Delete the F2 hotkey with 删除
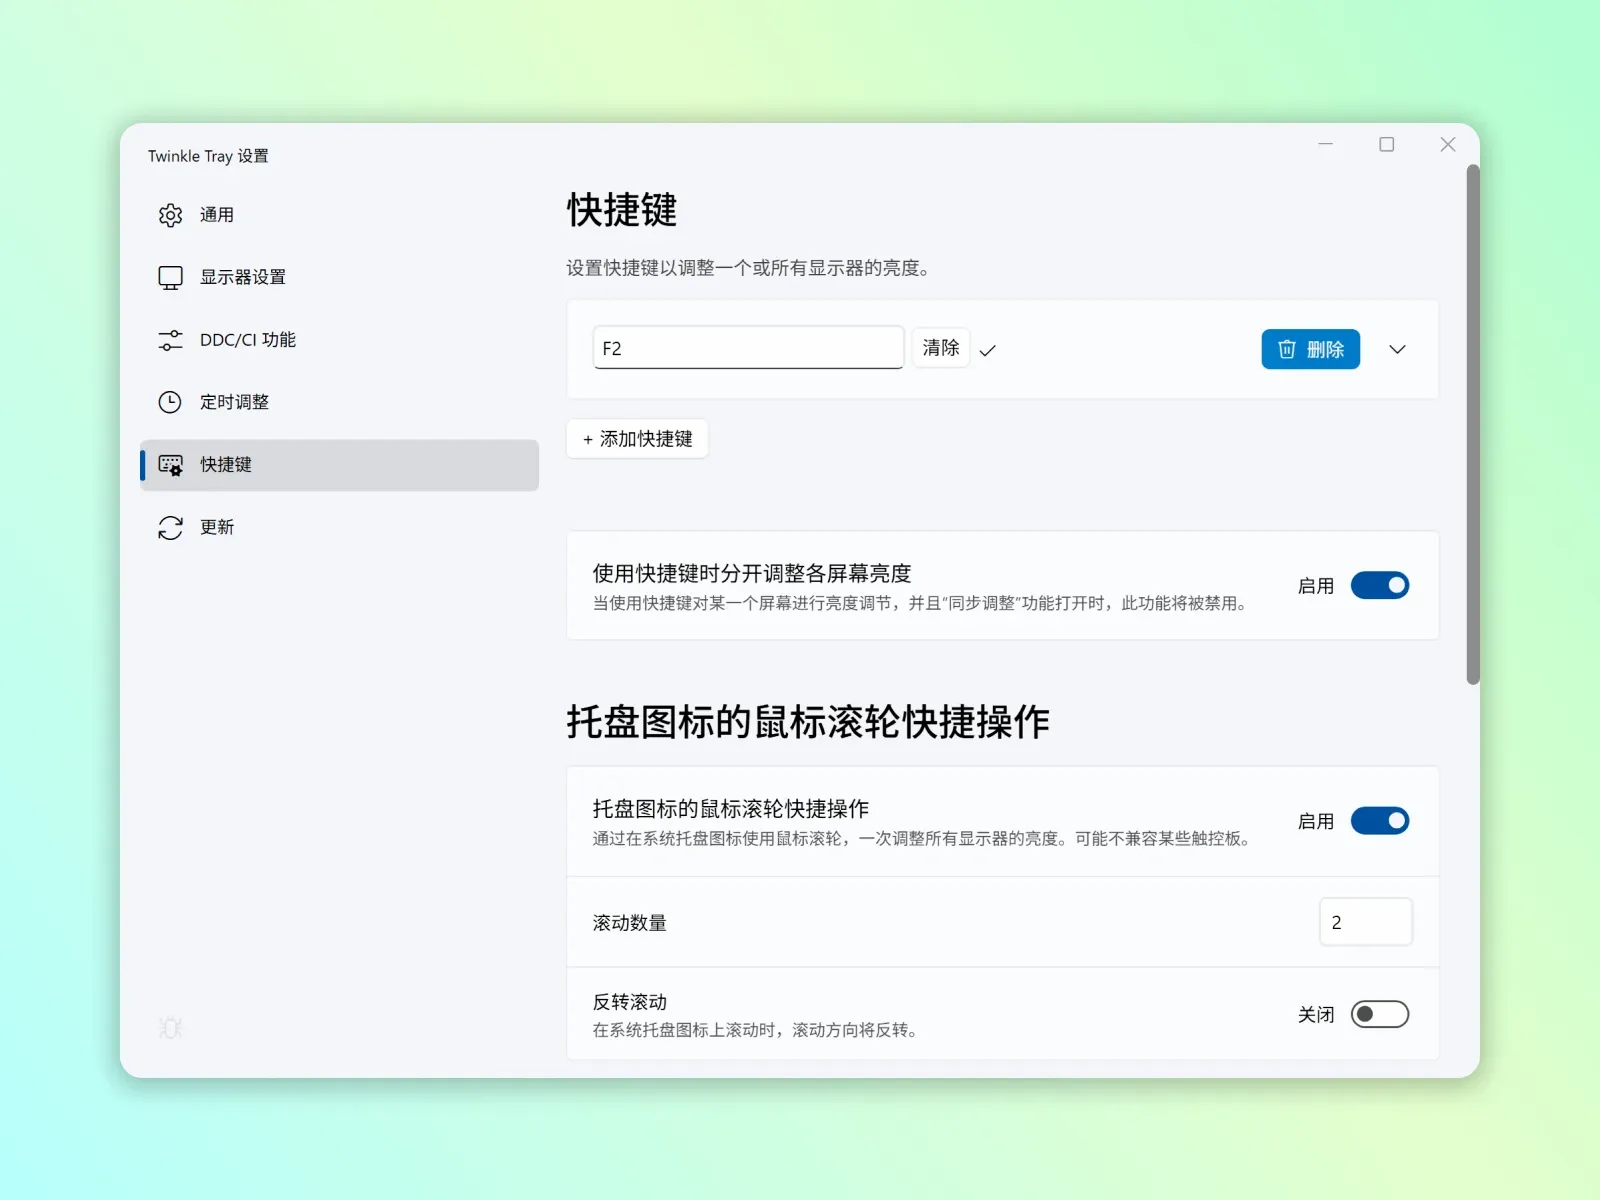The height and width of the screenshot is (1200, 1600). (1310, 349)
